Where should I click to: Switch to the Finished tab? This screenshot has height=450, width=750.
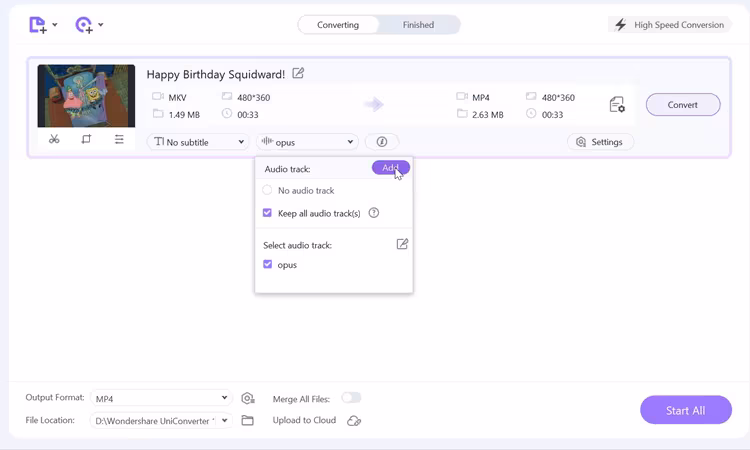coord(418,25)
